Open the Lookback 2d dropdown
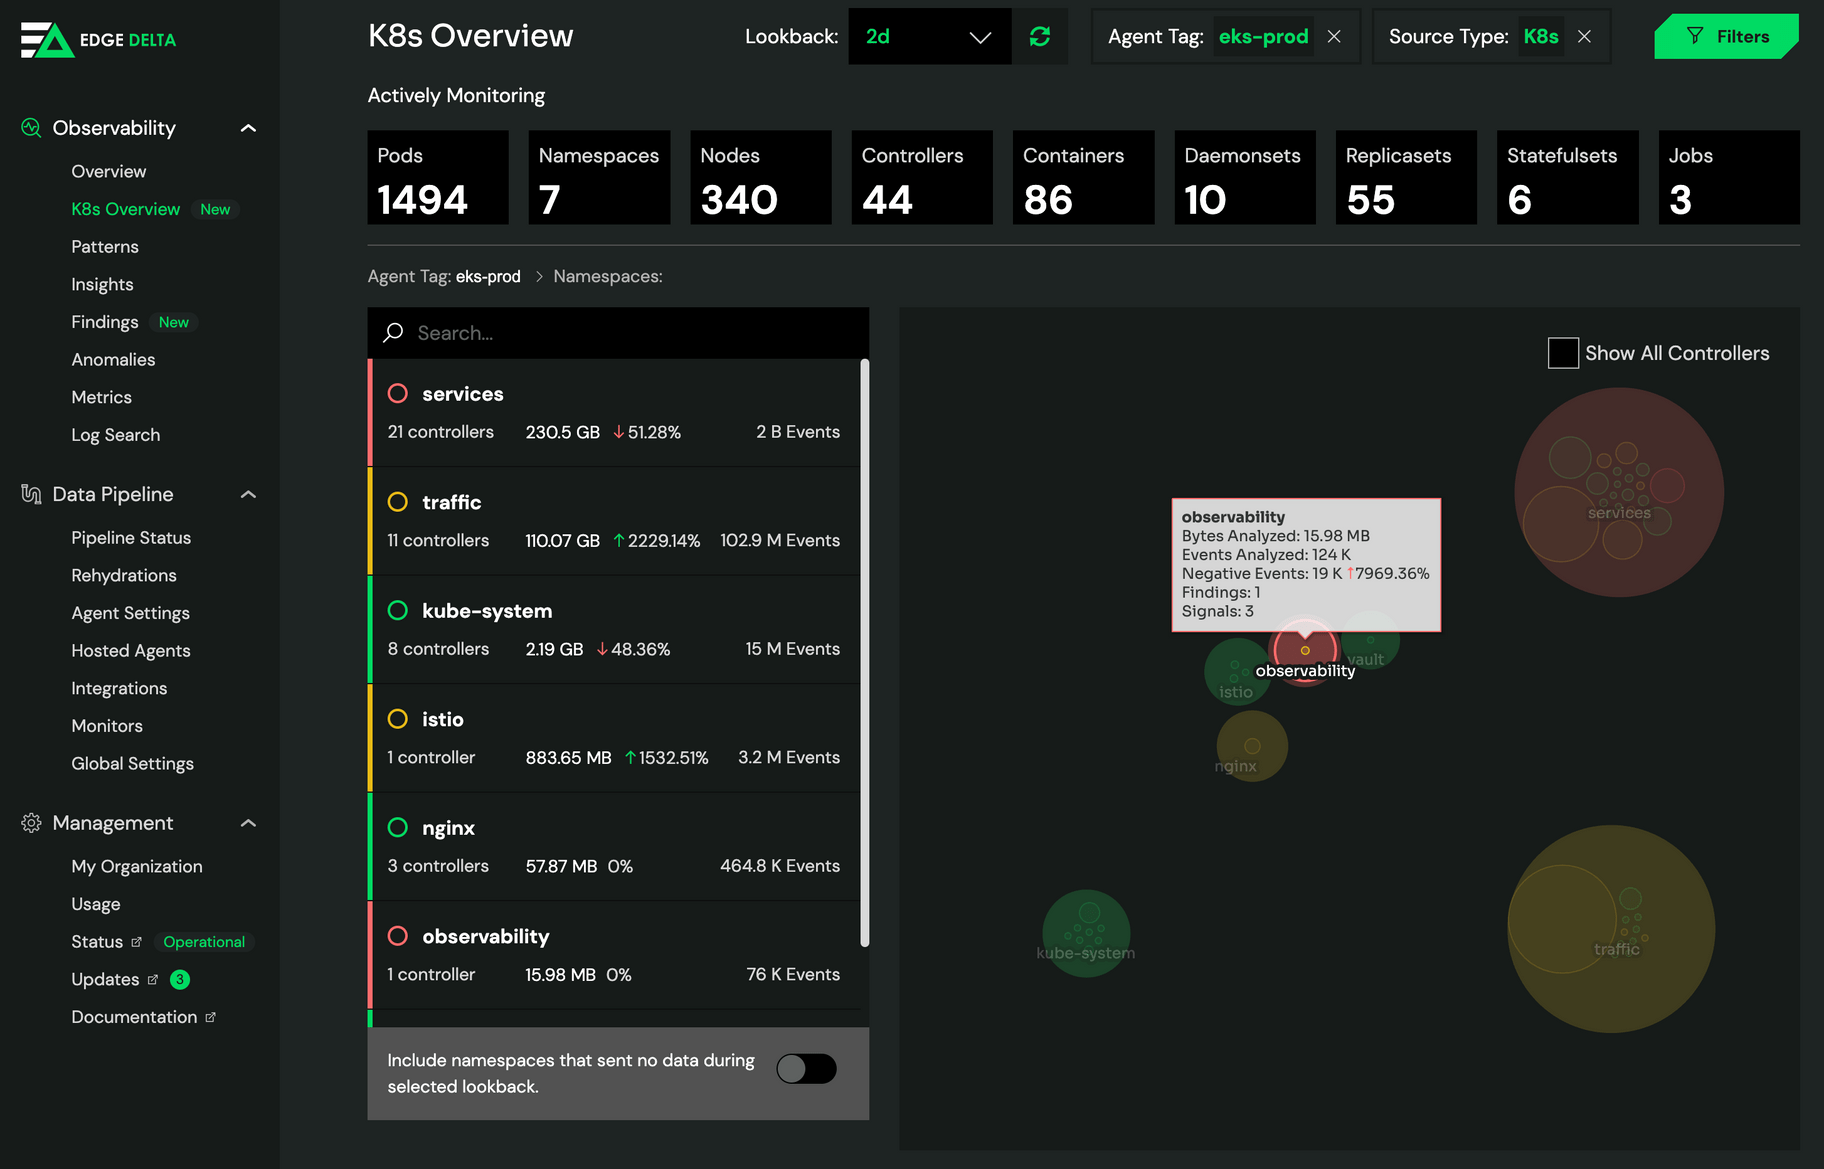The height and width of the screenshot is (1169, 1824). (x=929, y=37)
